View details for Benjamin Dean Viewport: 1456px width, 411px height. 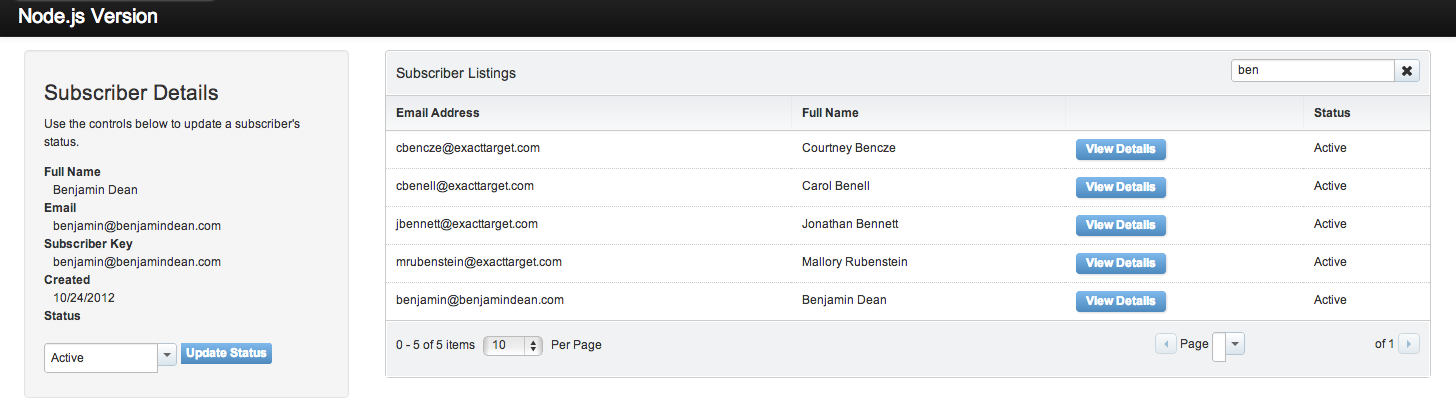point(1120,301)
